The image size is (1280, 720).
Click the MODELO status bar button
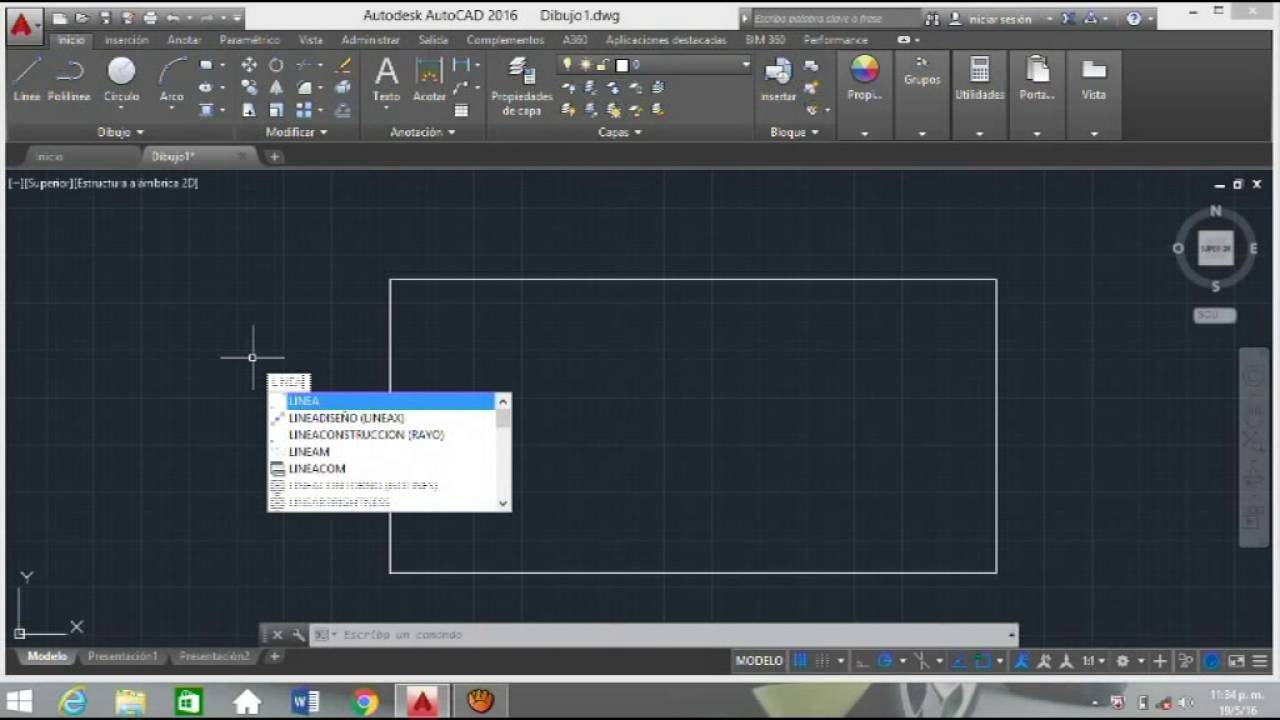[x=759, y=661]
